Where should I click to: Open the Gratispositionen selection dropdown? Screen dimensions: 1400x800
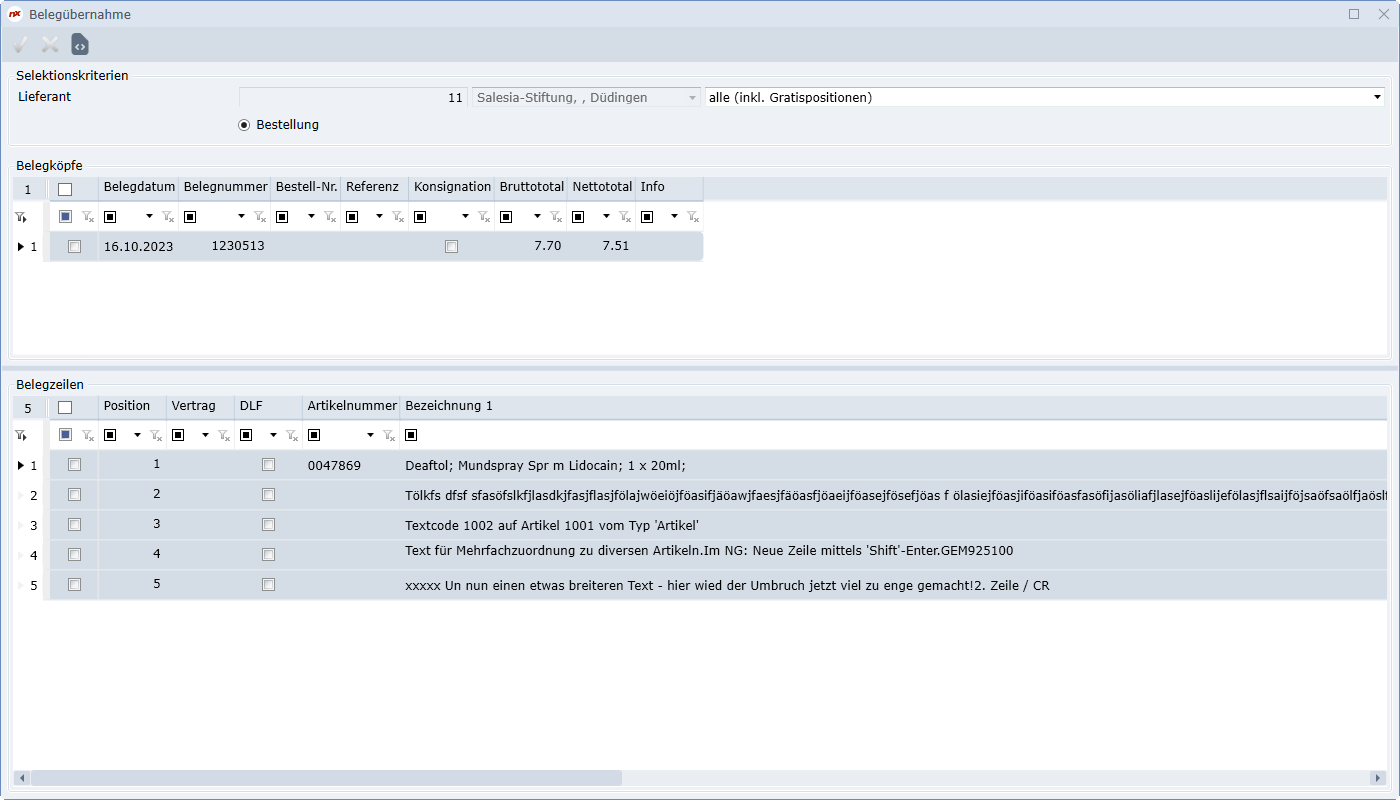tap(1377, 98)
